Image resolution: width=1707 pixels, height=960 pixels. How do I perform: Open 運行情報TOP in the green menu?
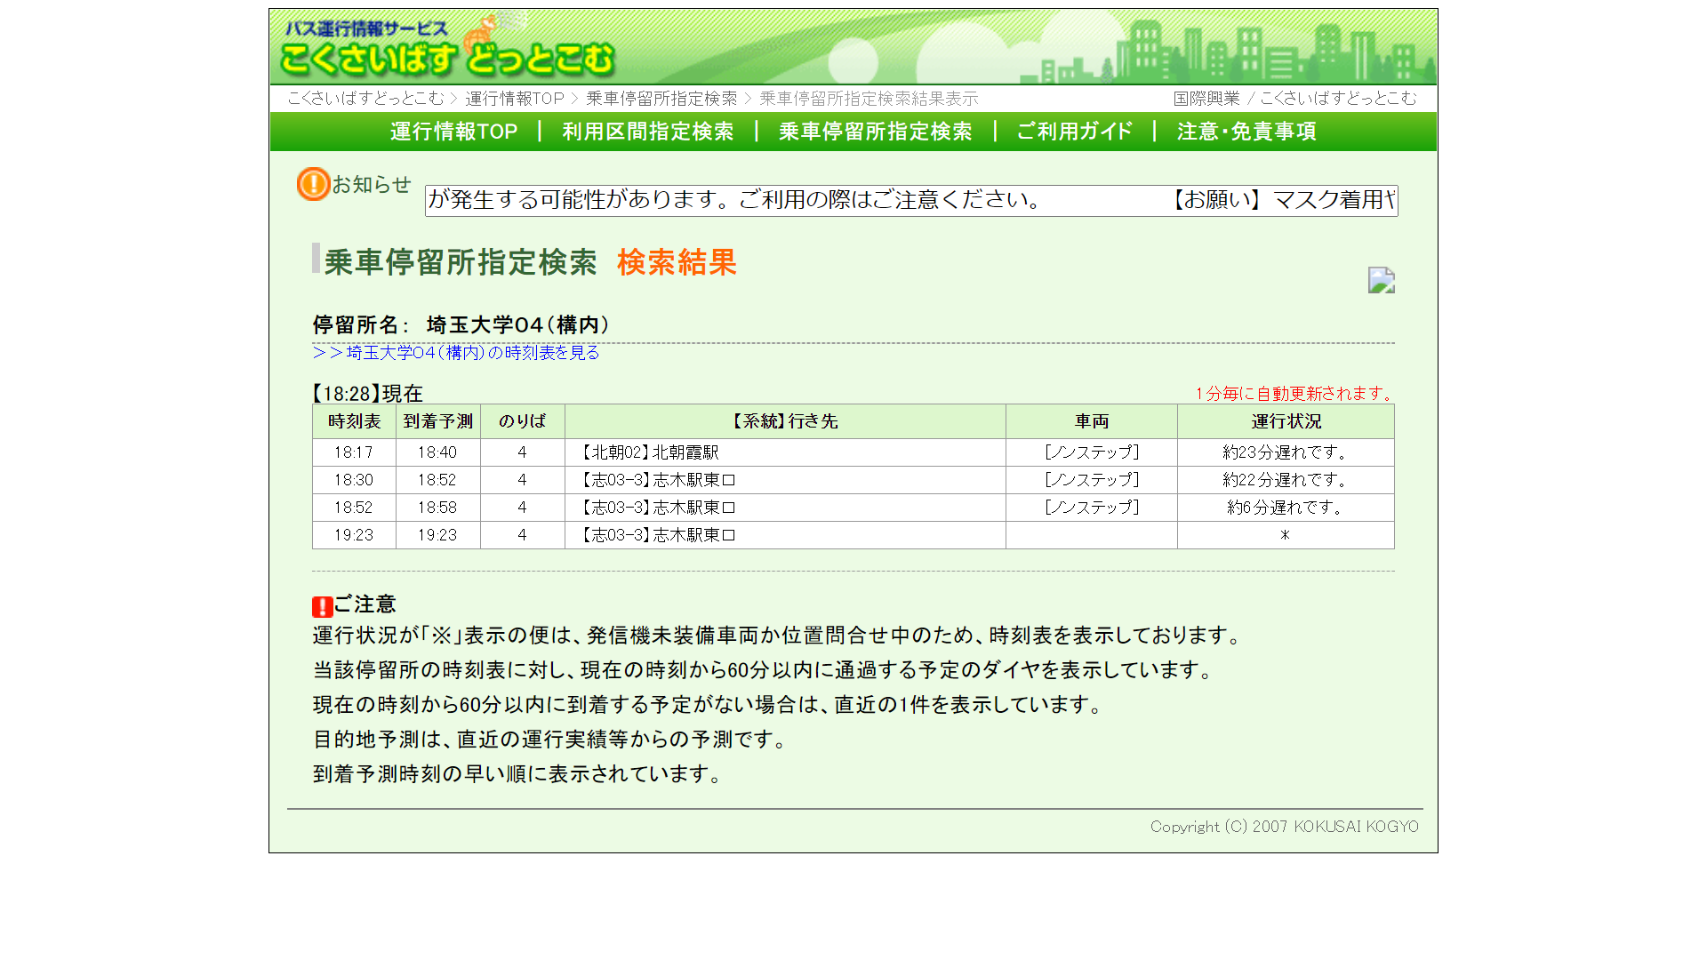(x=454, y=132)
